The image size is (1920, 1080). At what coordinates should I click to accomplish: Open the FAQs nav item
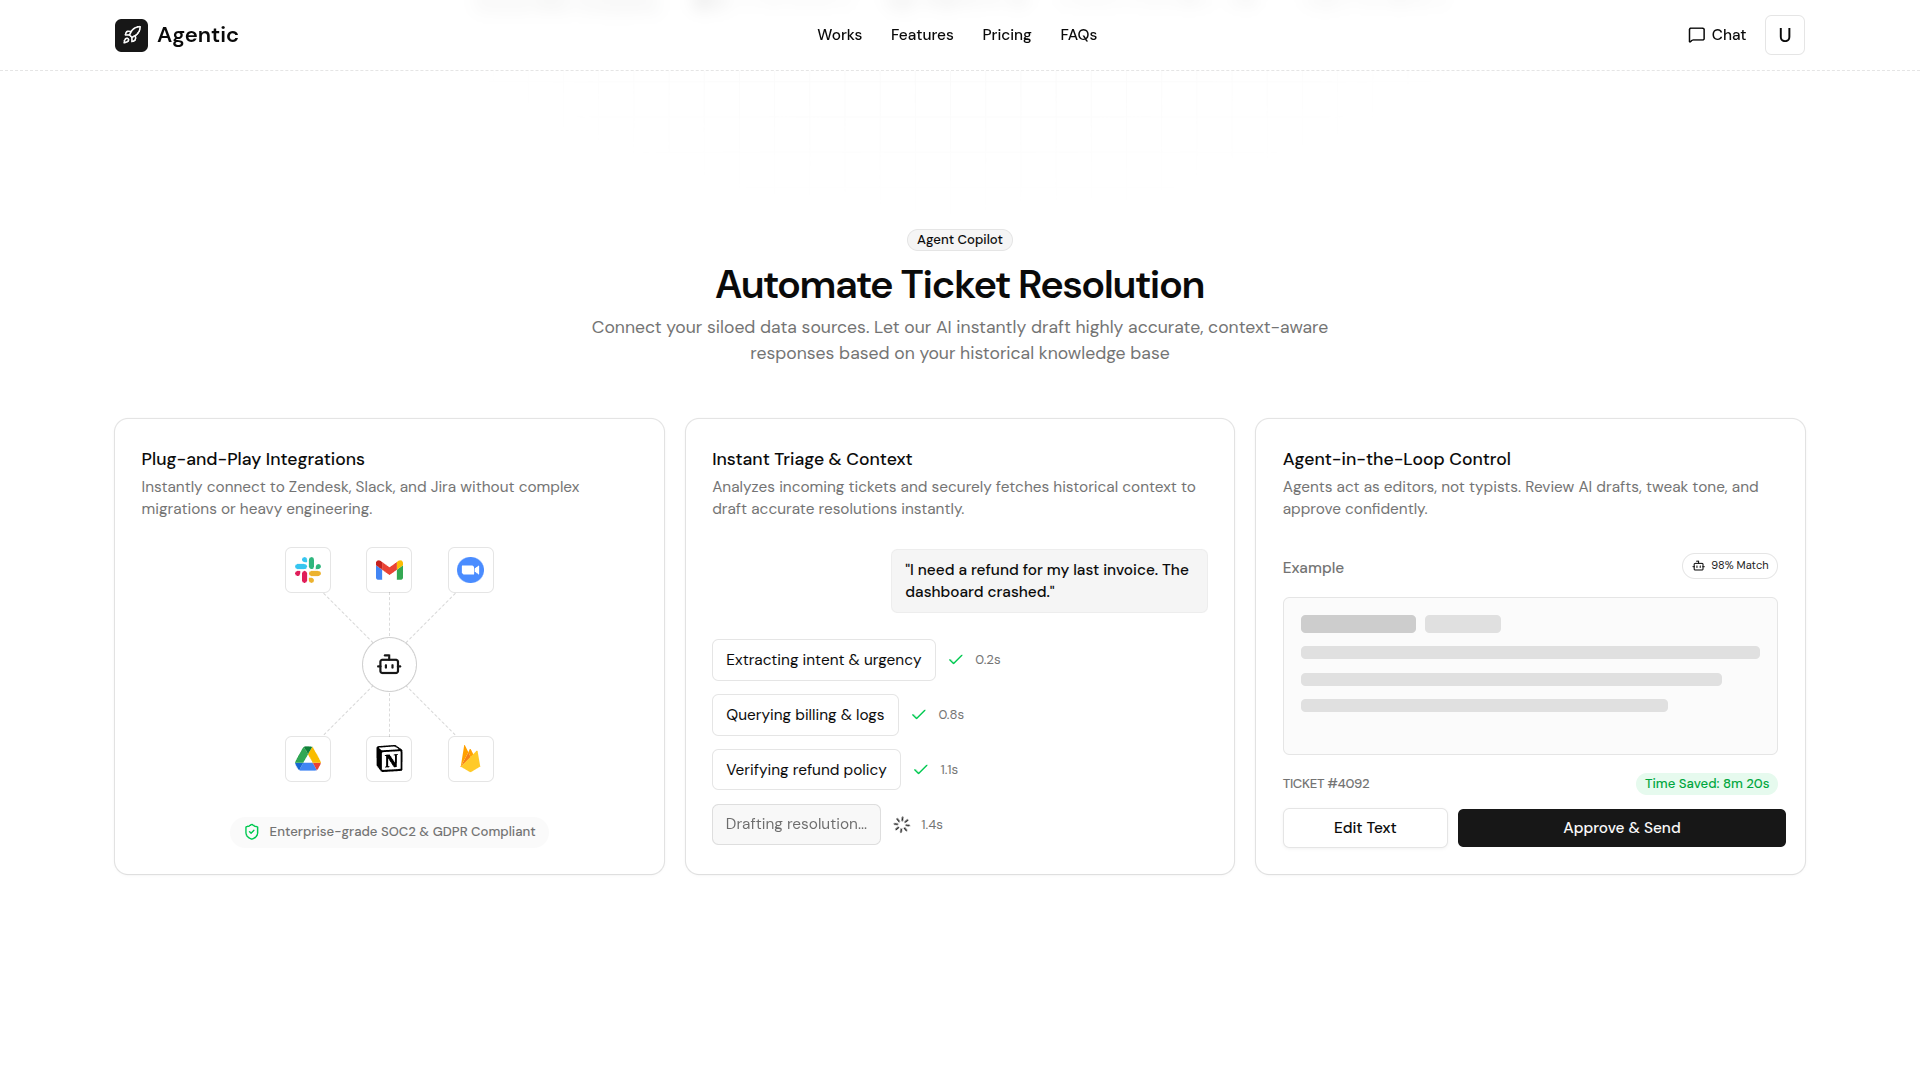click(x=1078, y=35)
